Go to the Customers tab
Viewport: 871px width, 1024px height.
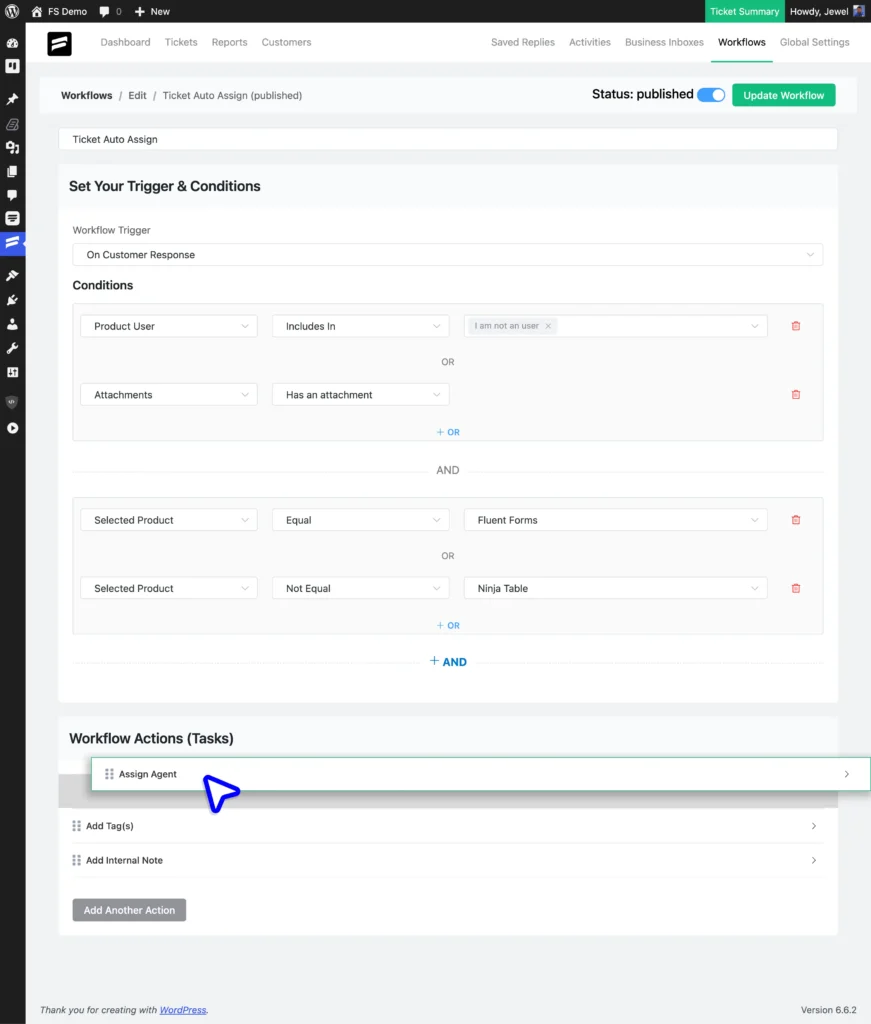[287, 42]
